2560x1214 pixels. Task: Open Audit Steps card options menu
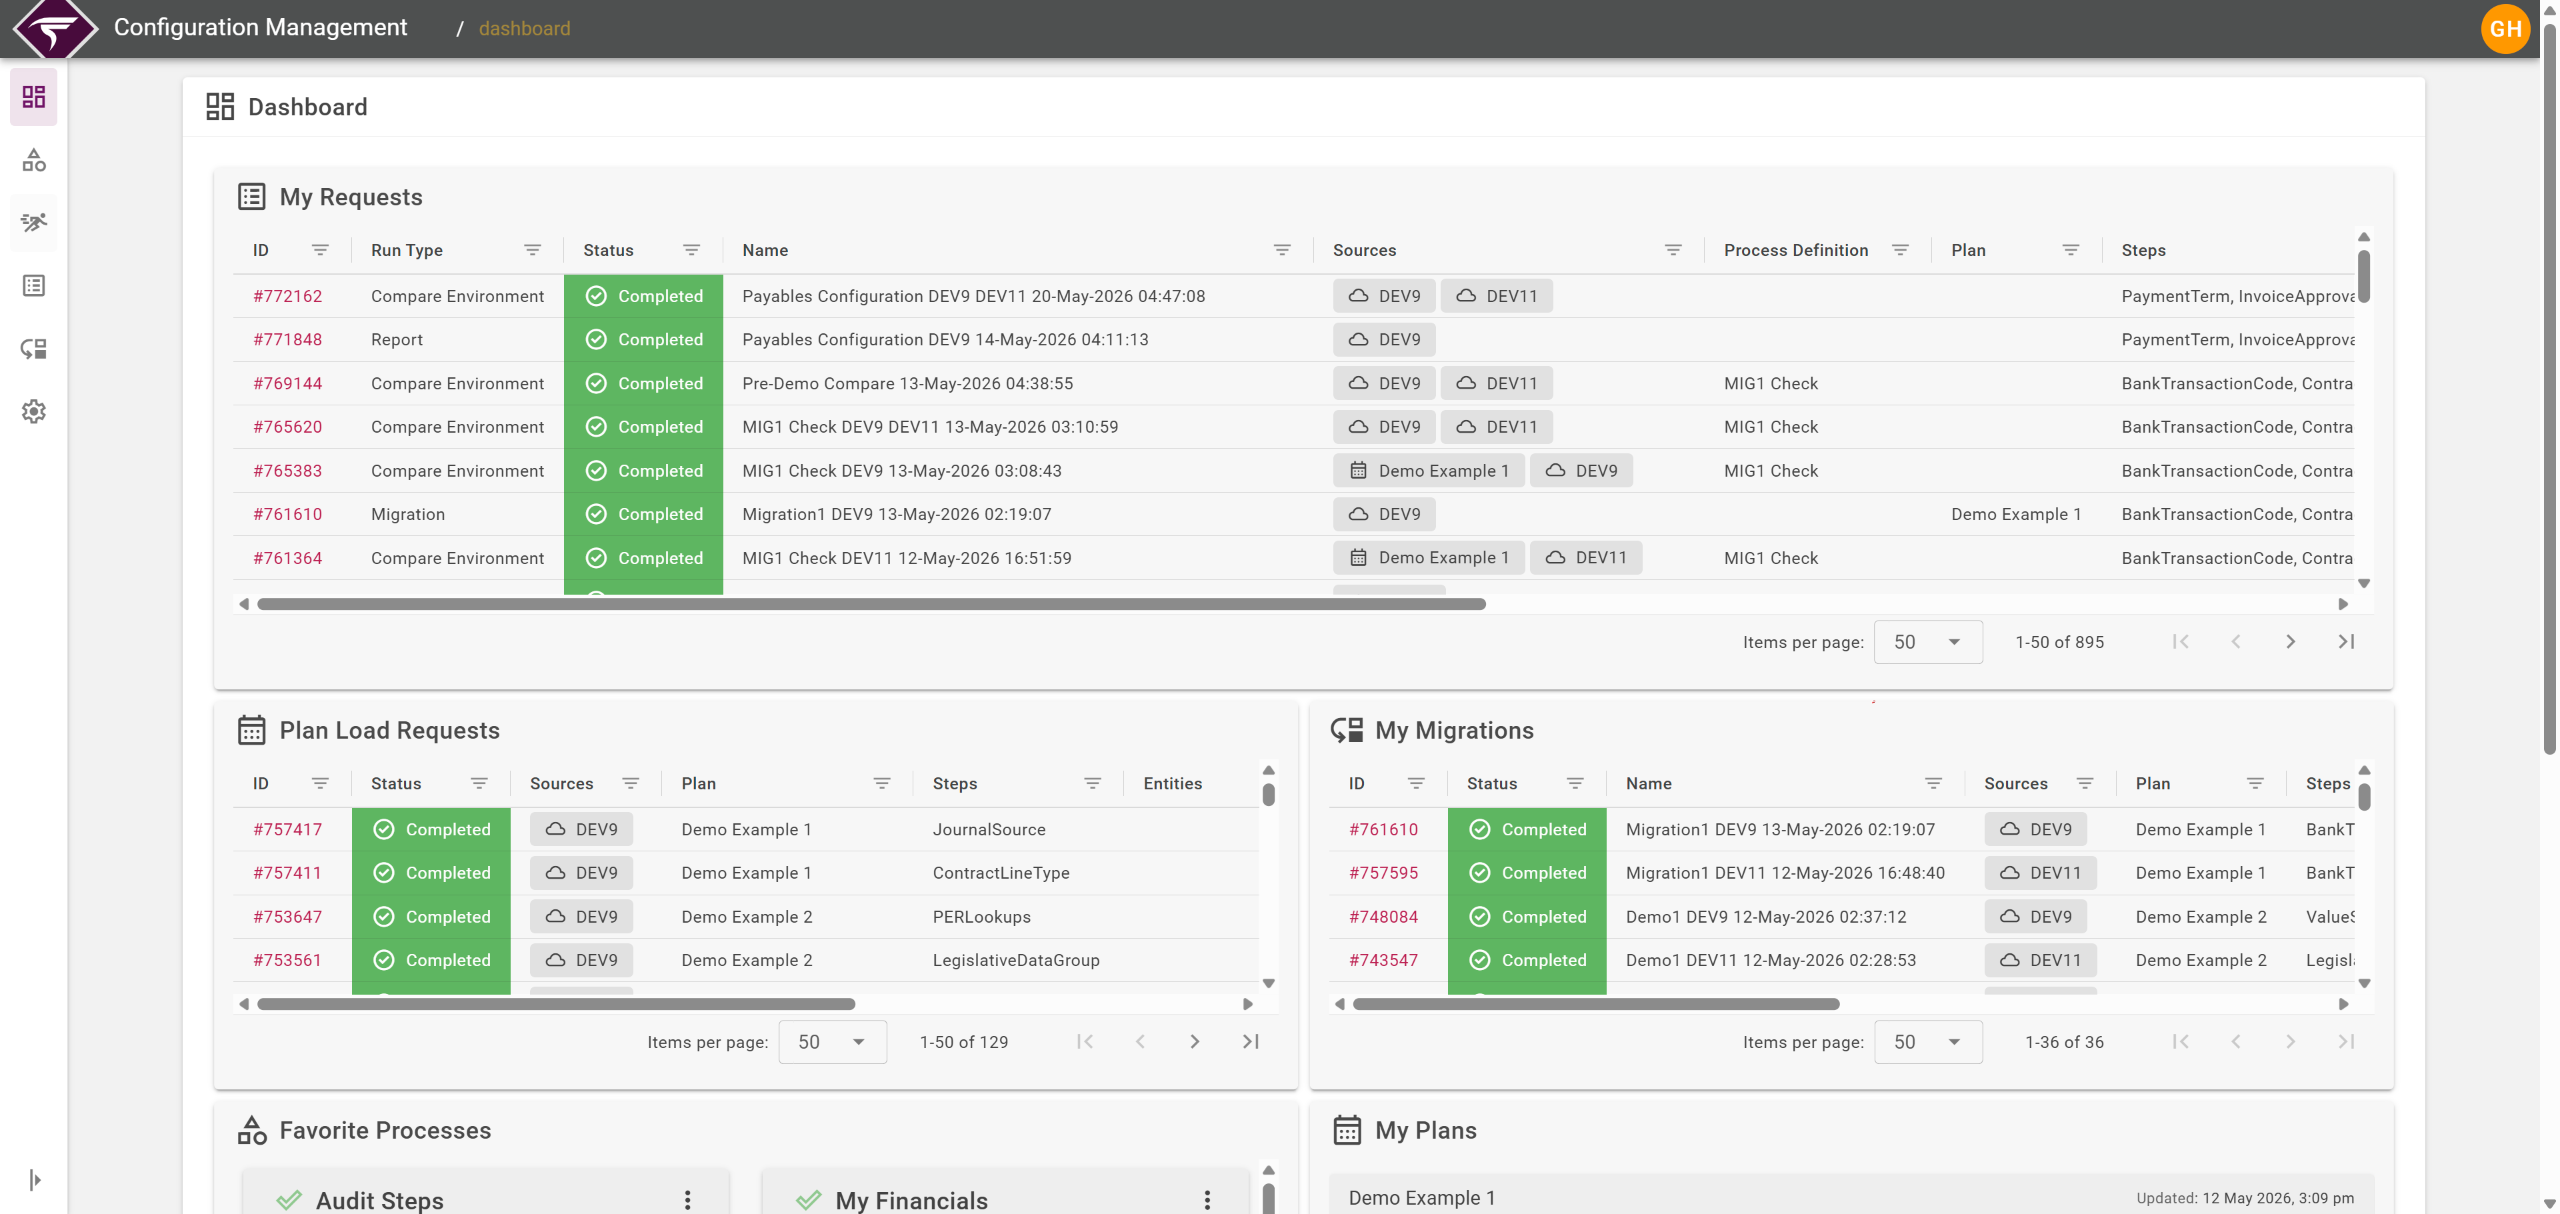687,1200
